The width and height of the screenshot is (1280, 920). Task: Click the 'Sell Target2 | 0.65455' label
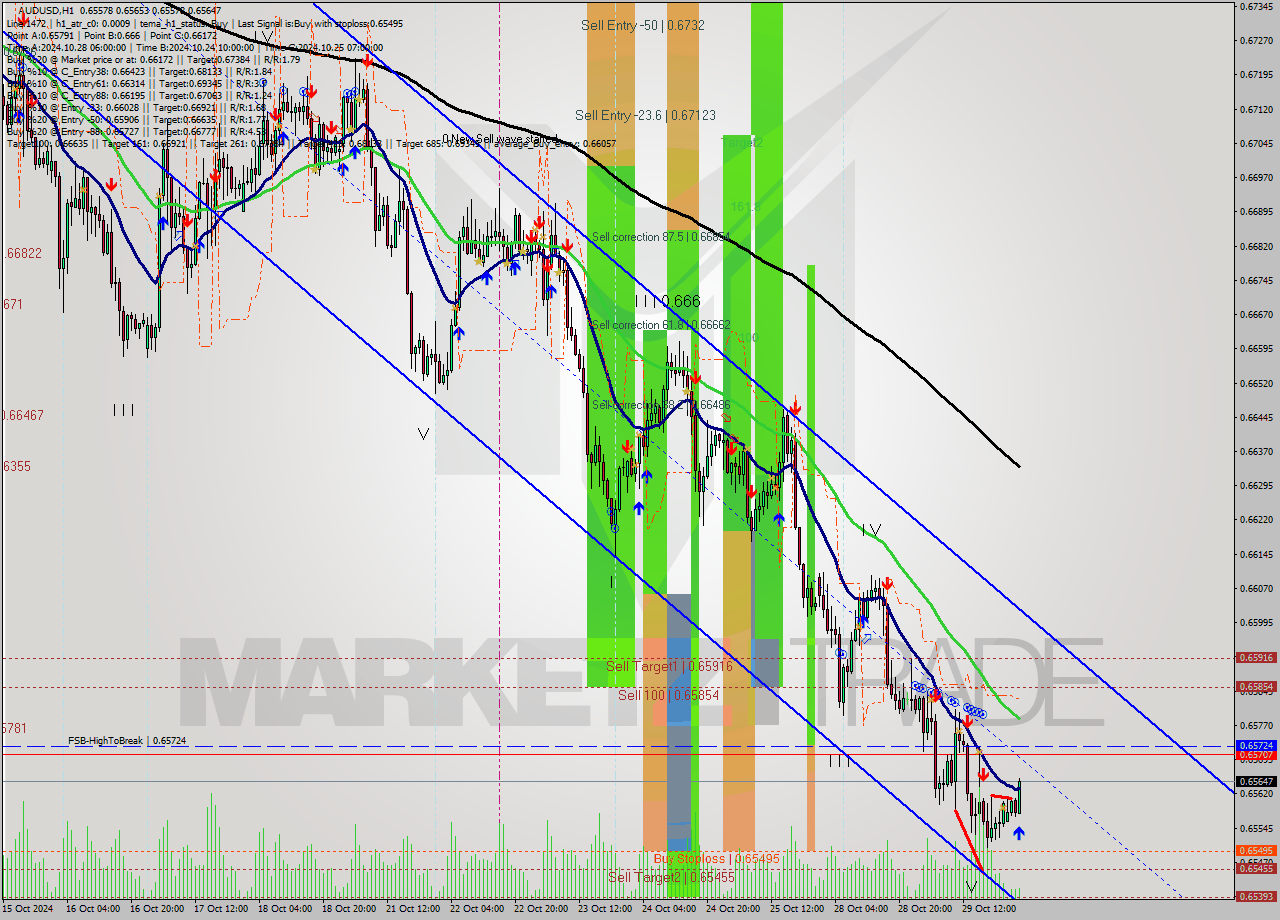click(x=672, y=877)
